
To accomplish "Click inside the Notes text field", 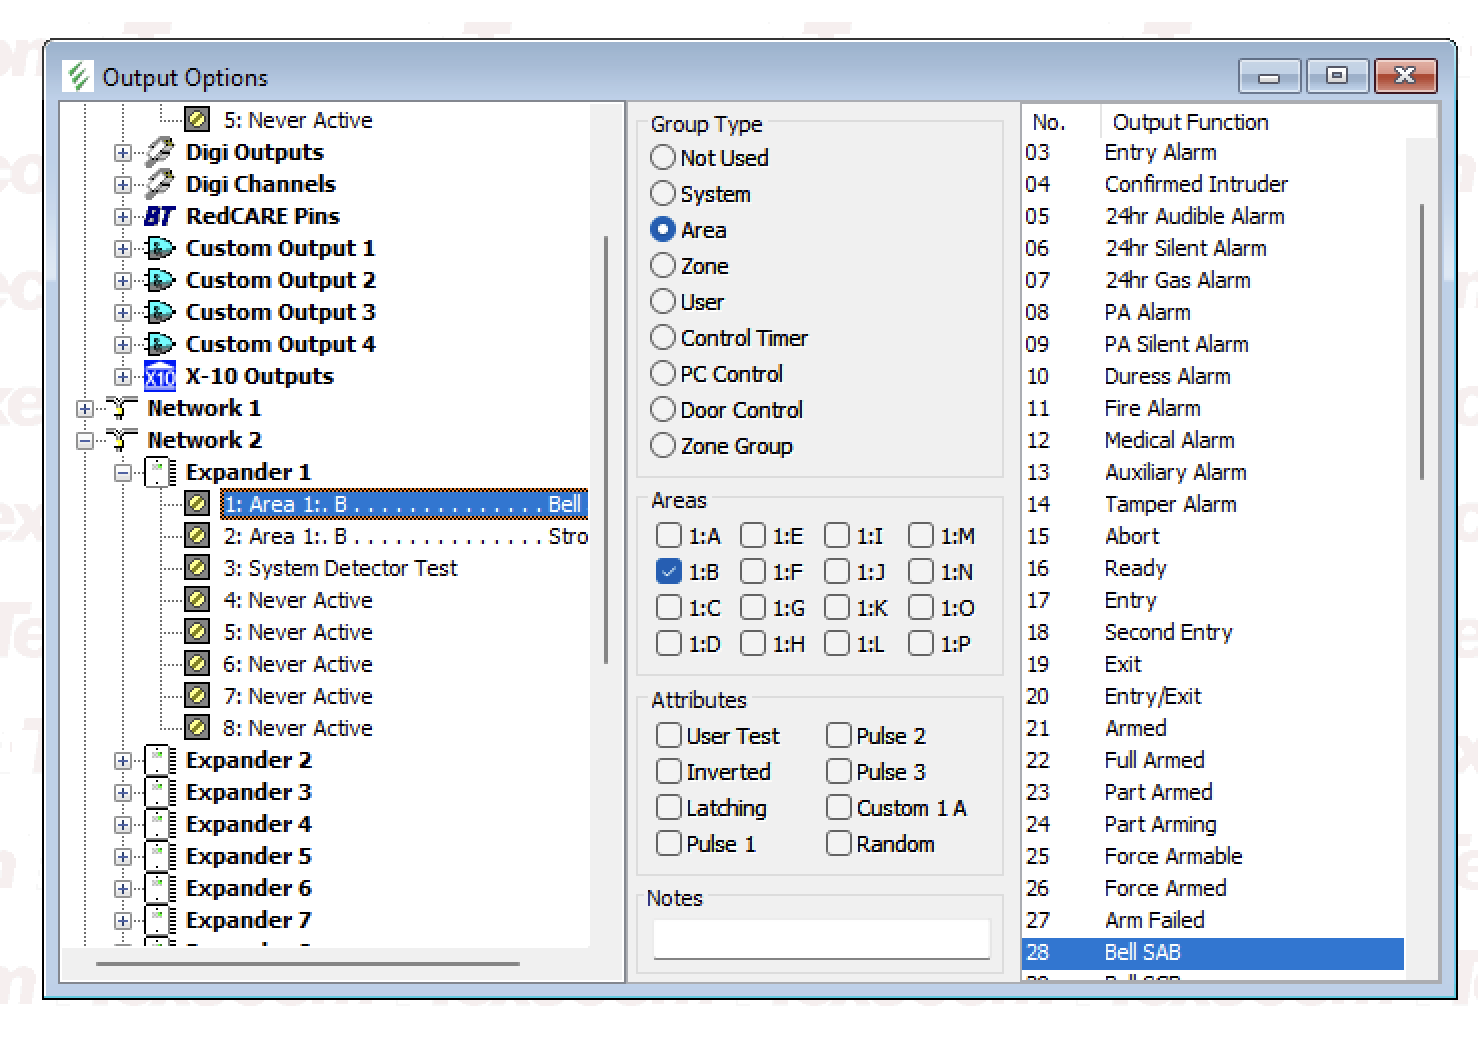I will (x=821, y=939).
